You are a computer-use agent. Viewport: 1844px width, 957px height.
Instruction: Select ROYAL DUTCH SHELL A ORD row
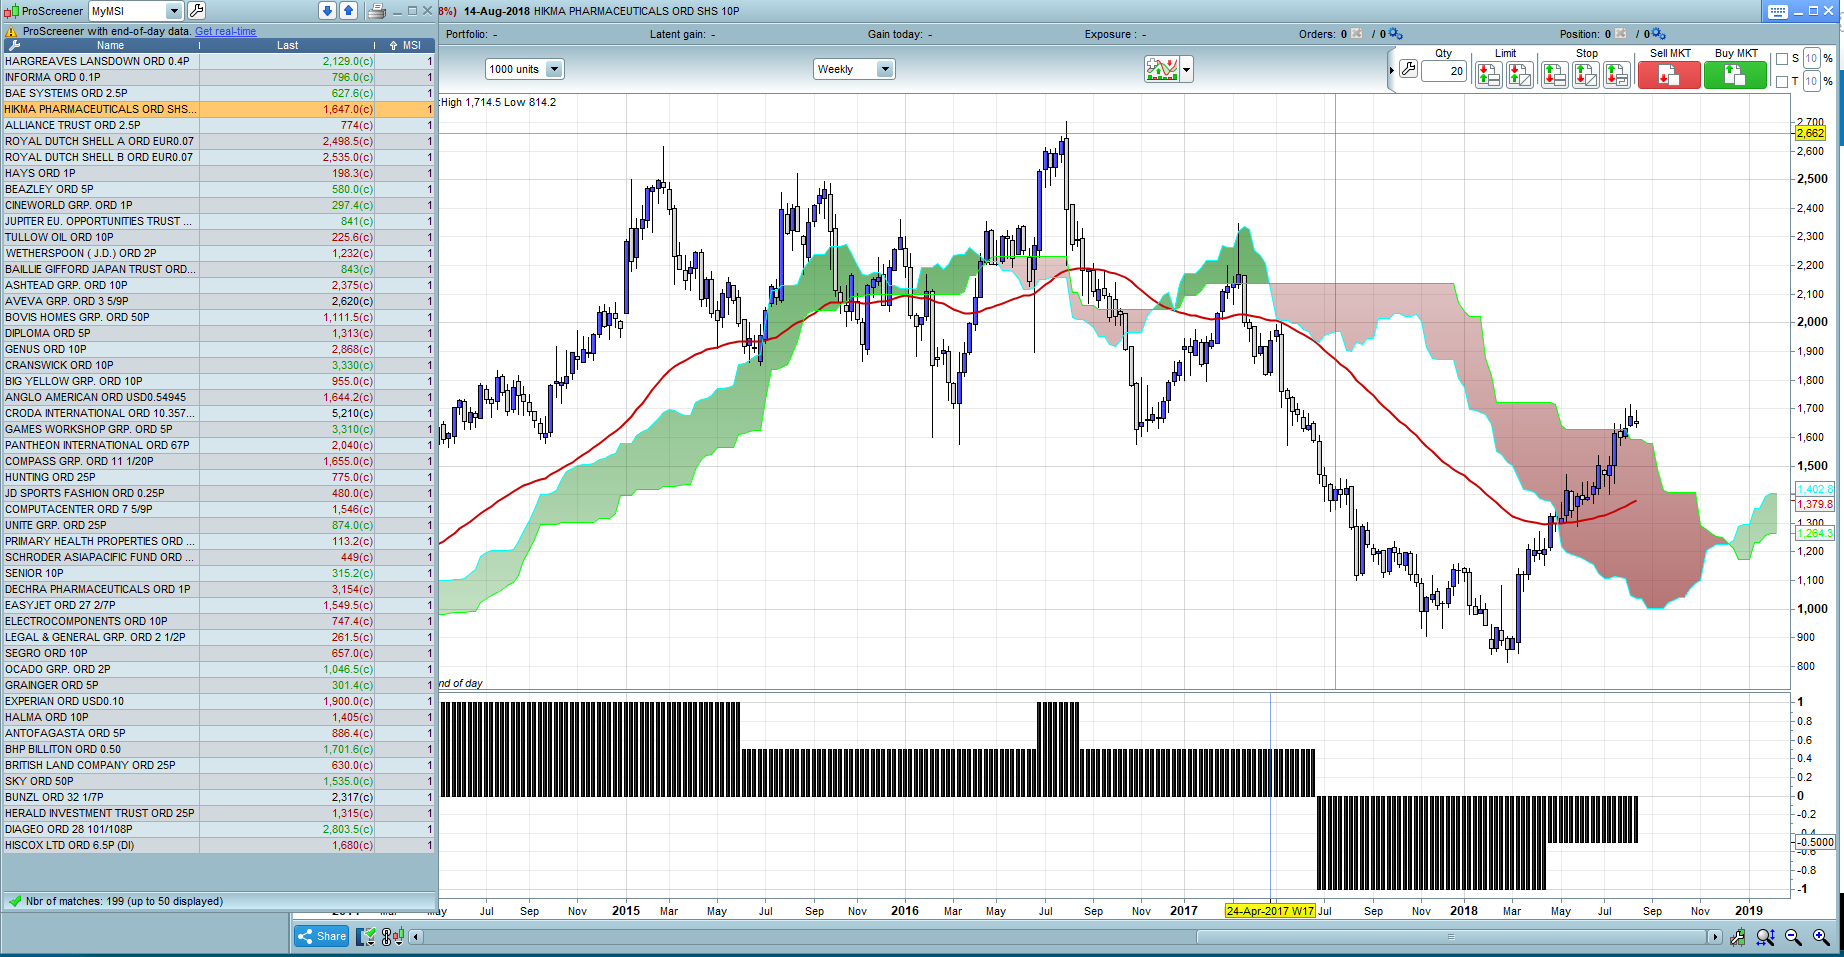click(218, 141)
